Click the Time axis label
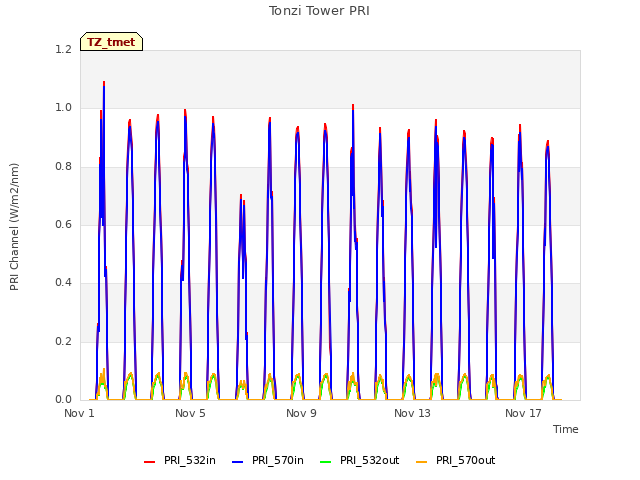Viewport: 640px width, 480px height. pos(565,429)
